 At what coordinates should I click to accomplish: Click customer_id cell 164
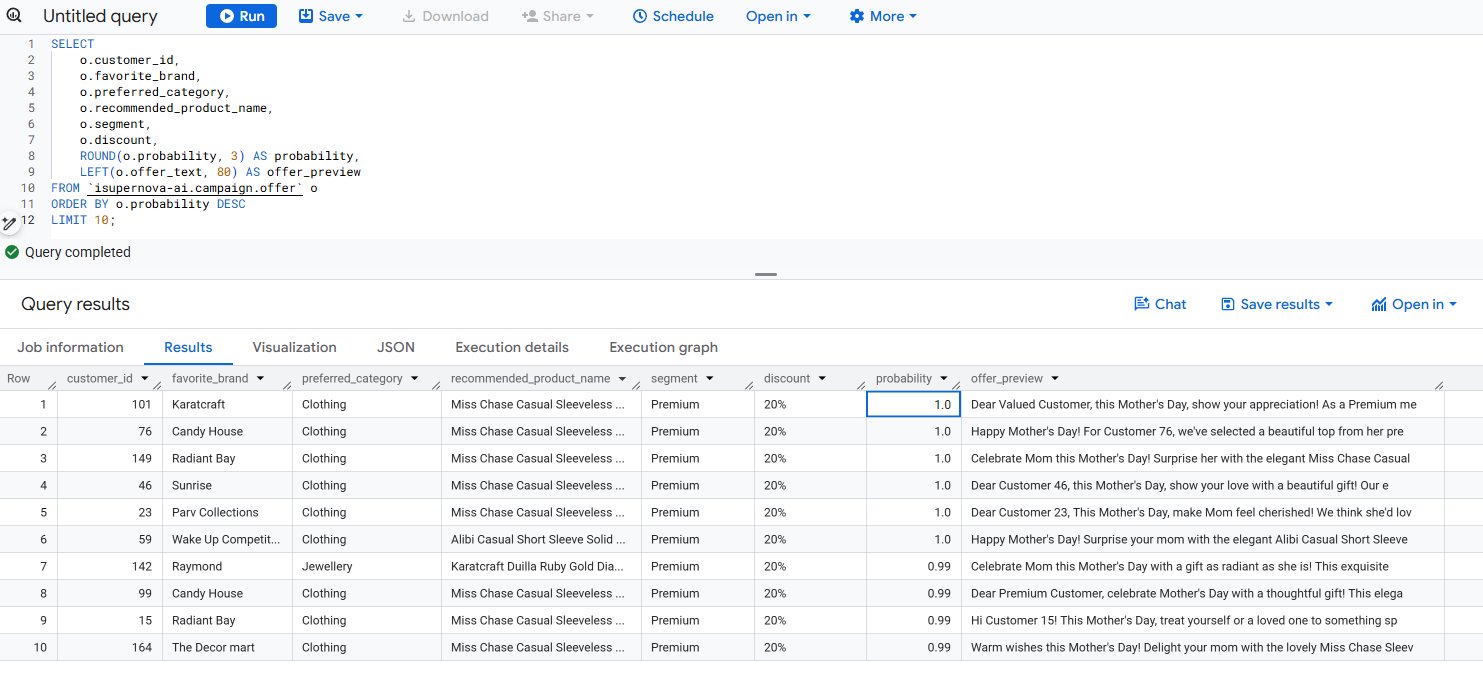(x=110, y=648)
